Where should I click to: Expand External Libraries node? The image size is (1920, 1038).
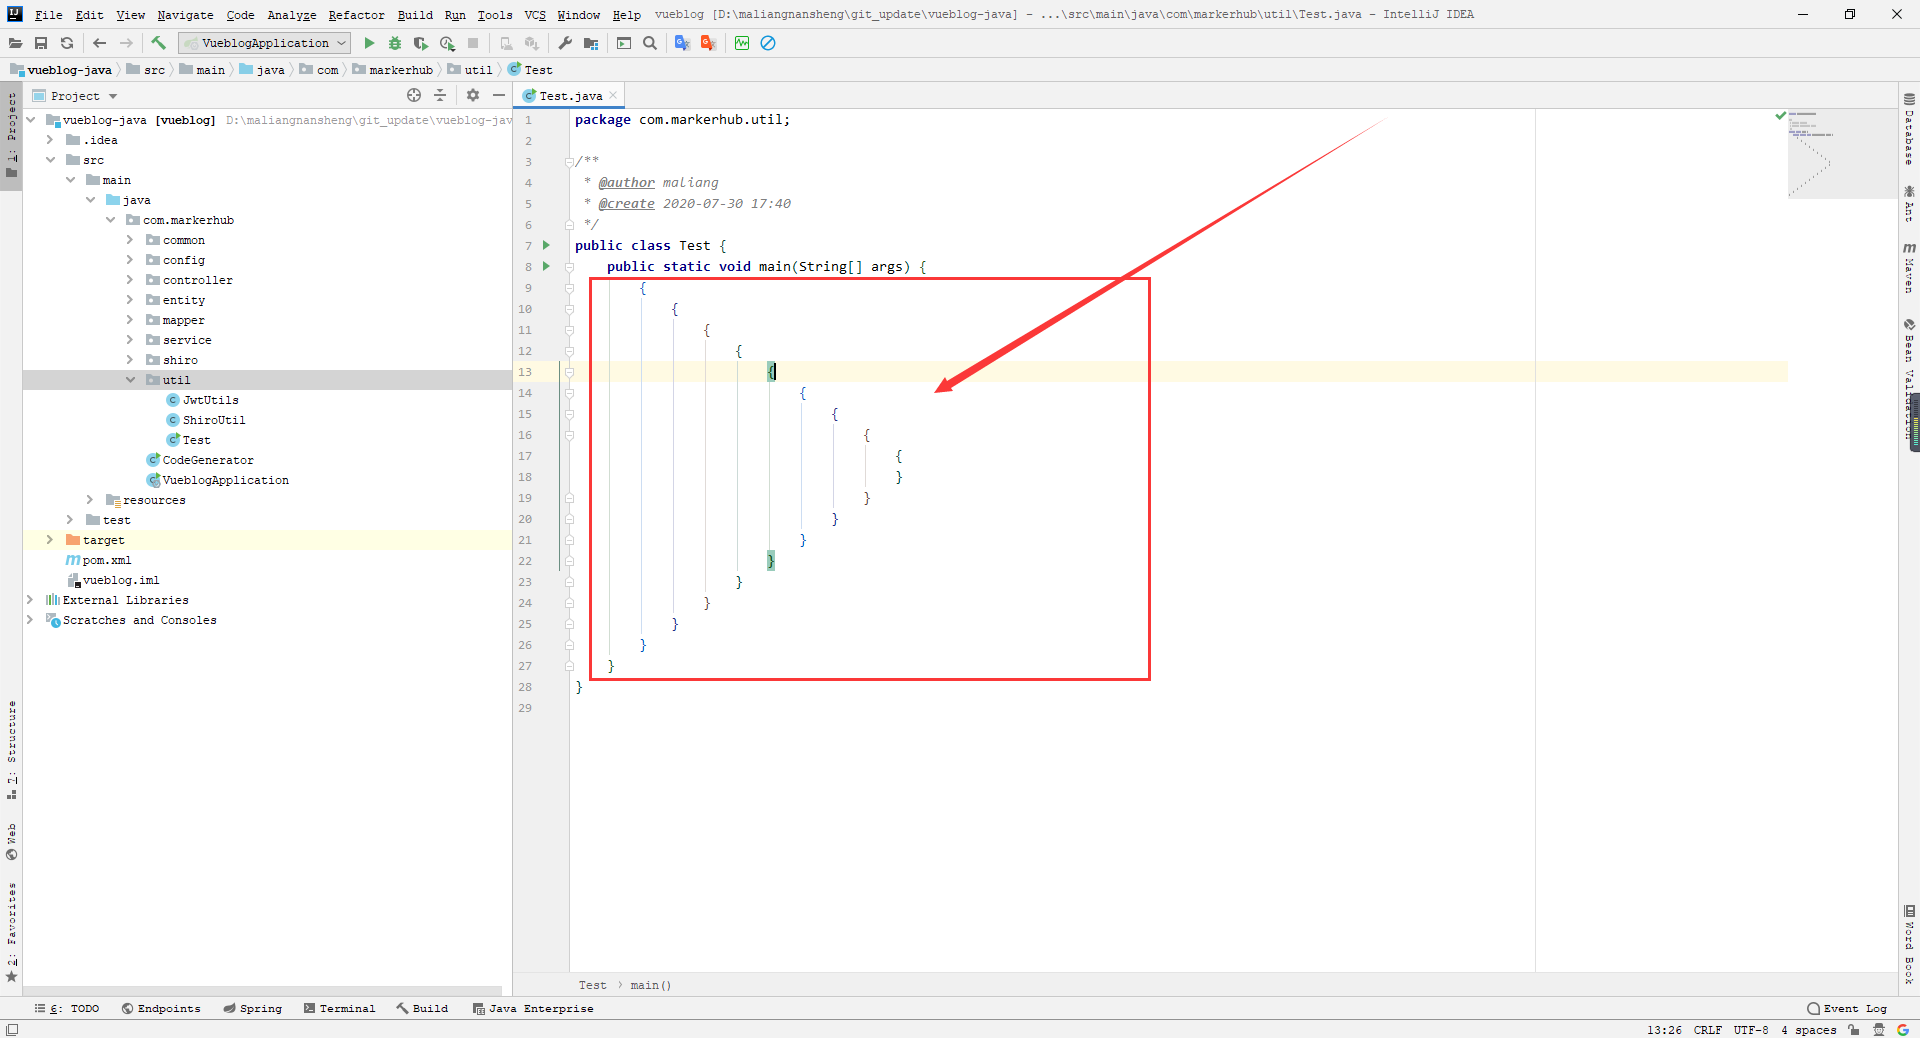tap(30, 600)
